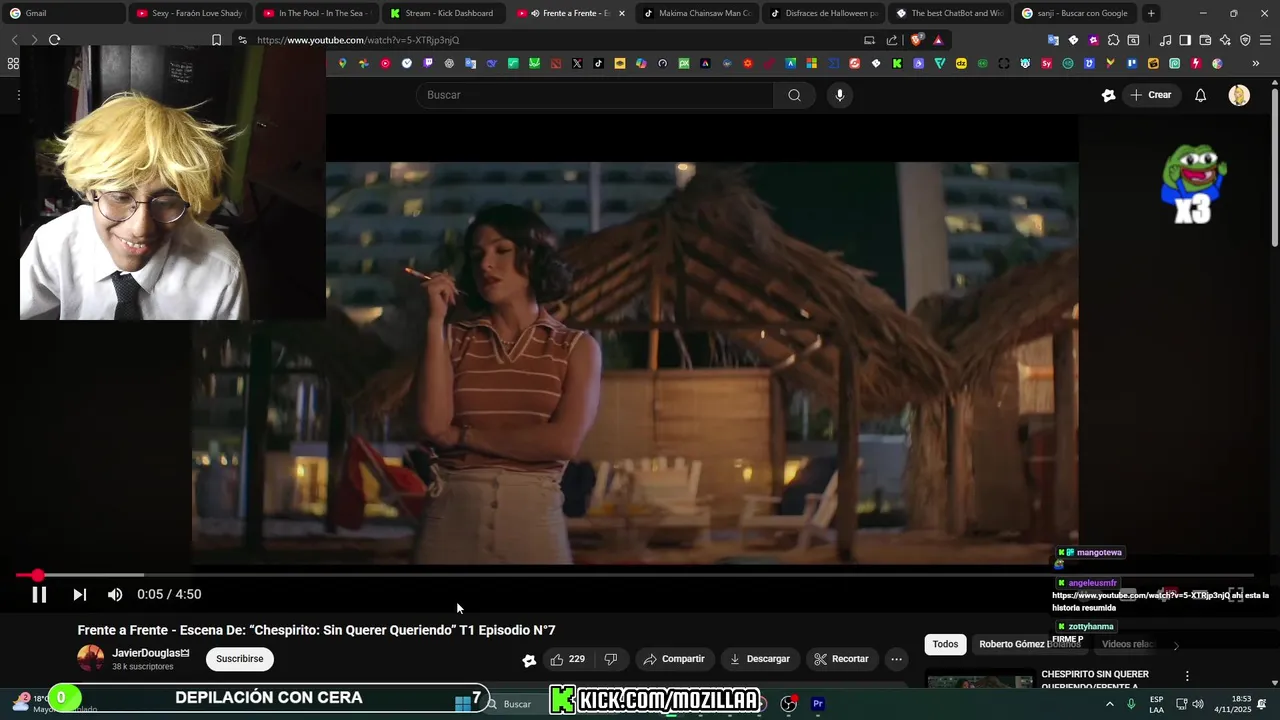Open the TikTok bookmark

tap(598, 63)
